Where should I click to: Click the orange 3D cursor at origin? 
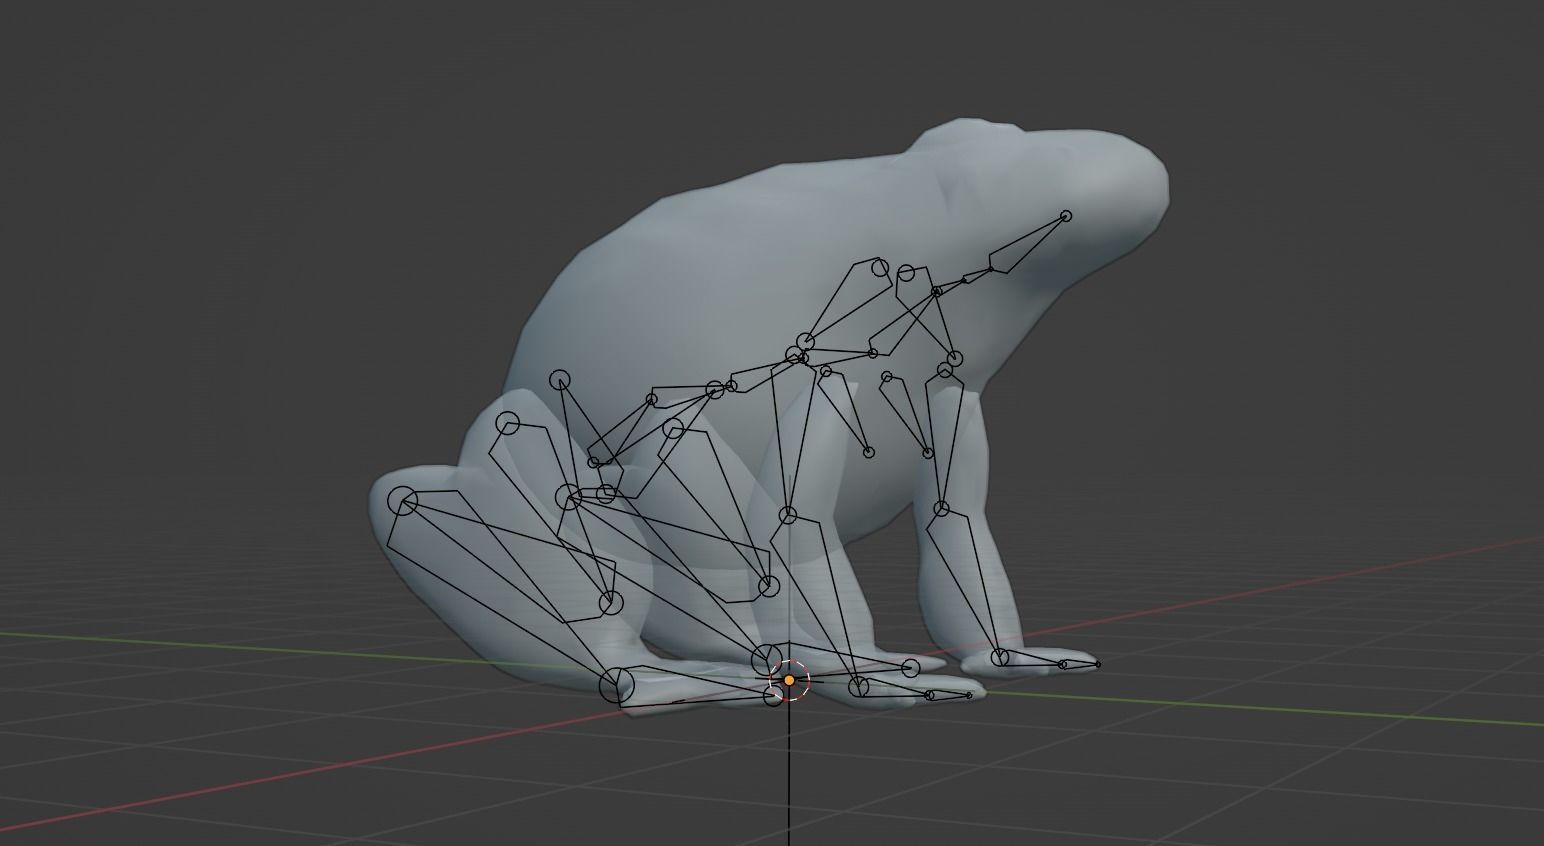(789, 680)
